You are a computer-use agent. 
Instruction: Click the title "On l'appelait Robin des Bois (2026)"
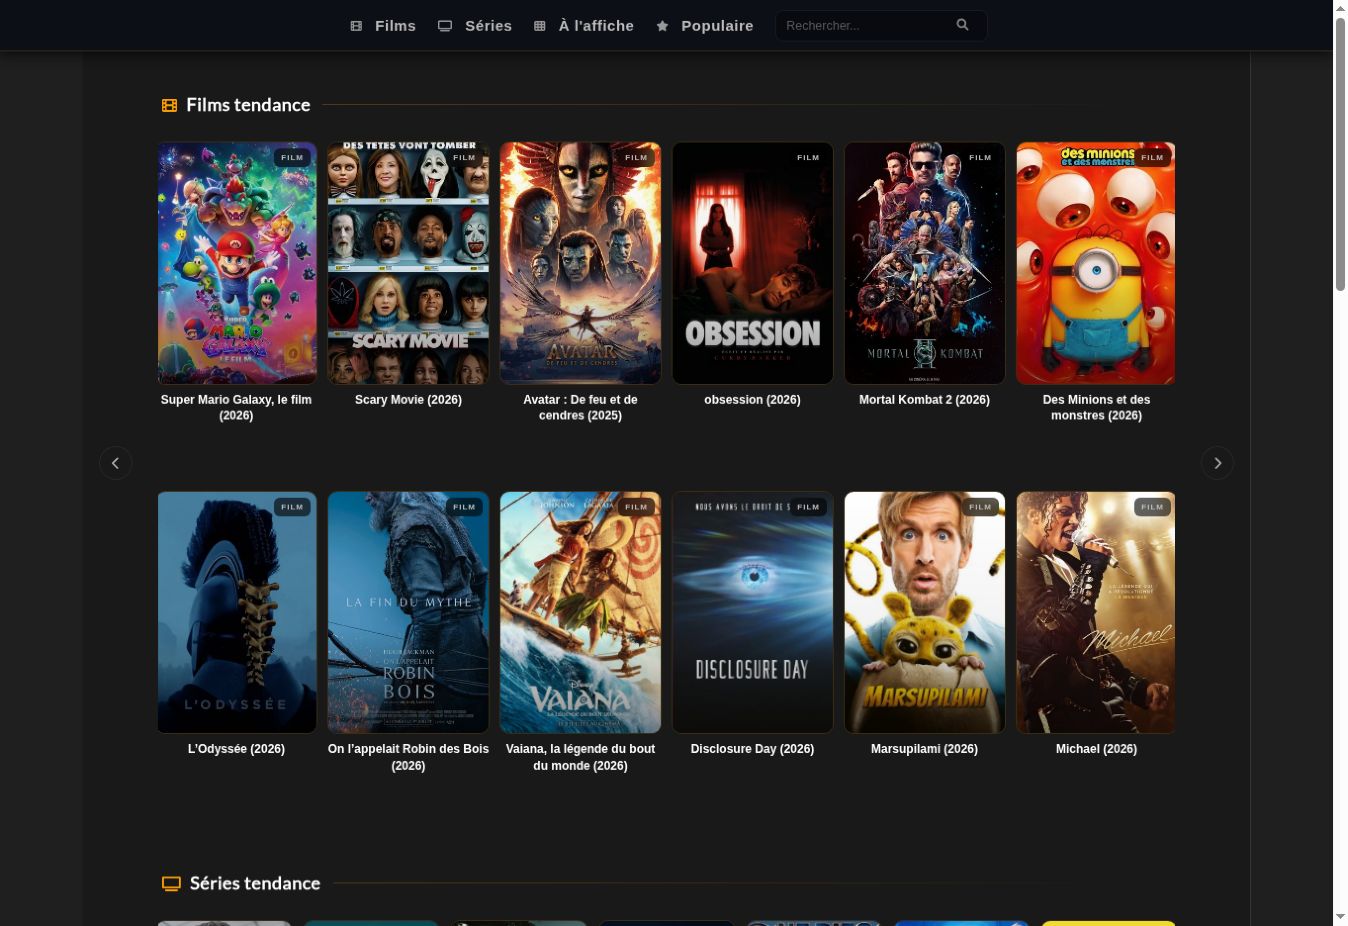409,757
